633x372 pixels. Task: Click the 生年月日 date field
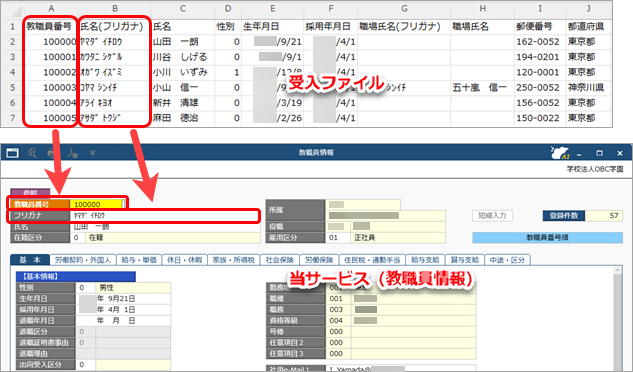[x=123, y=299]
